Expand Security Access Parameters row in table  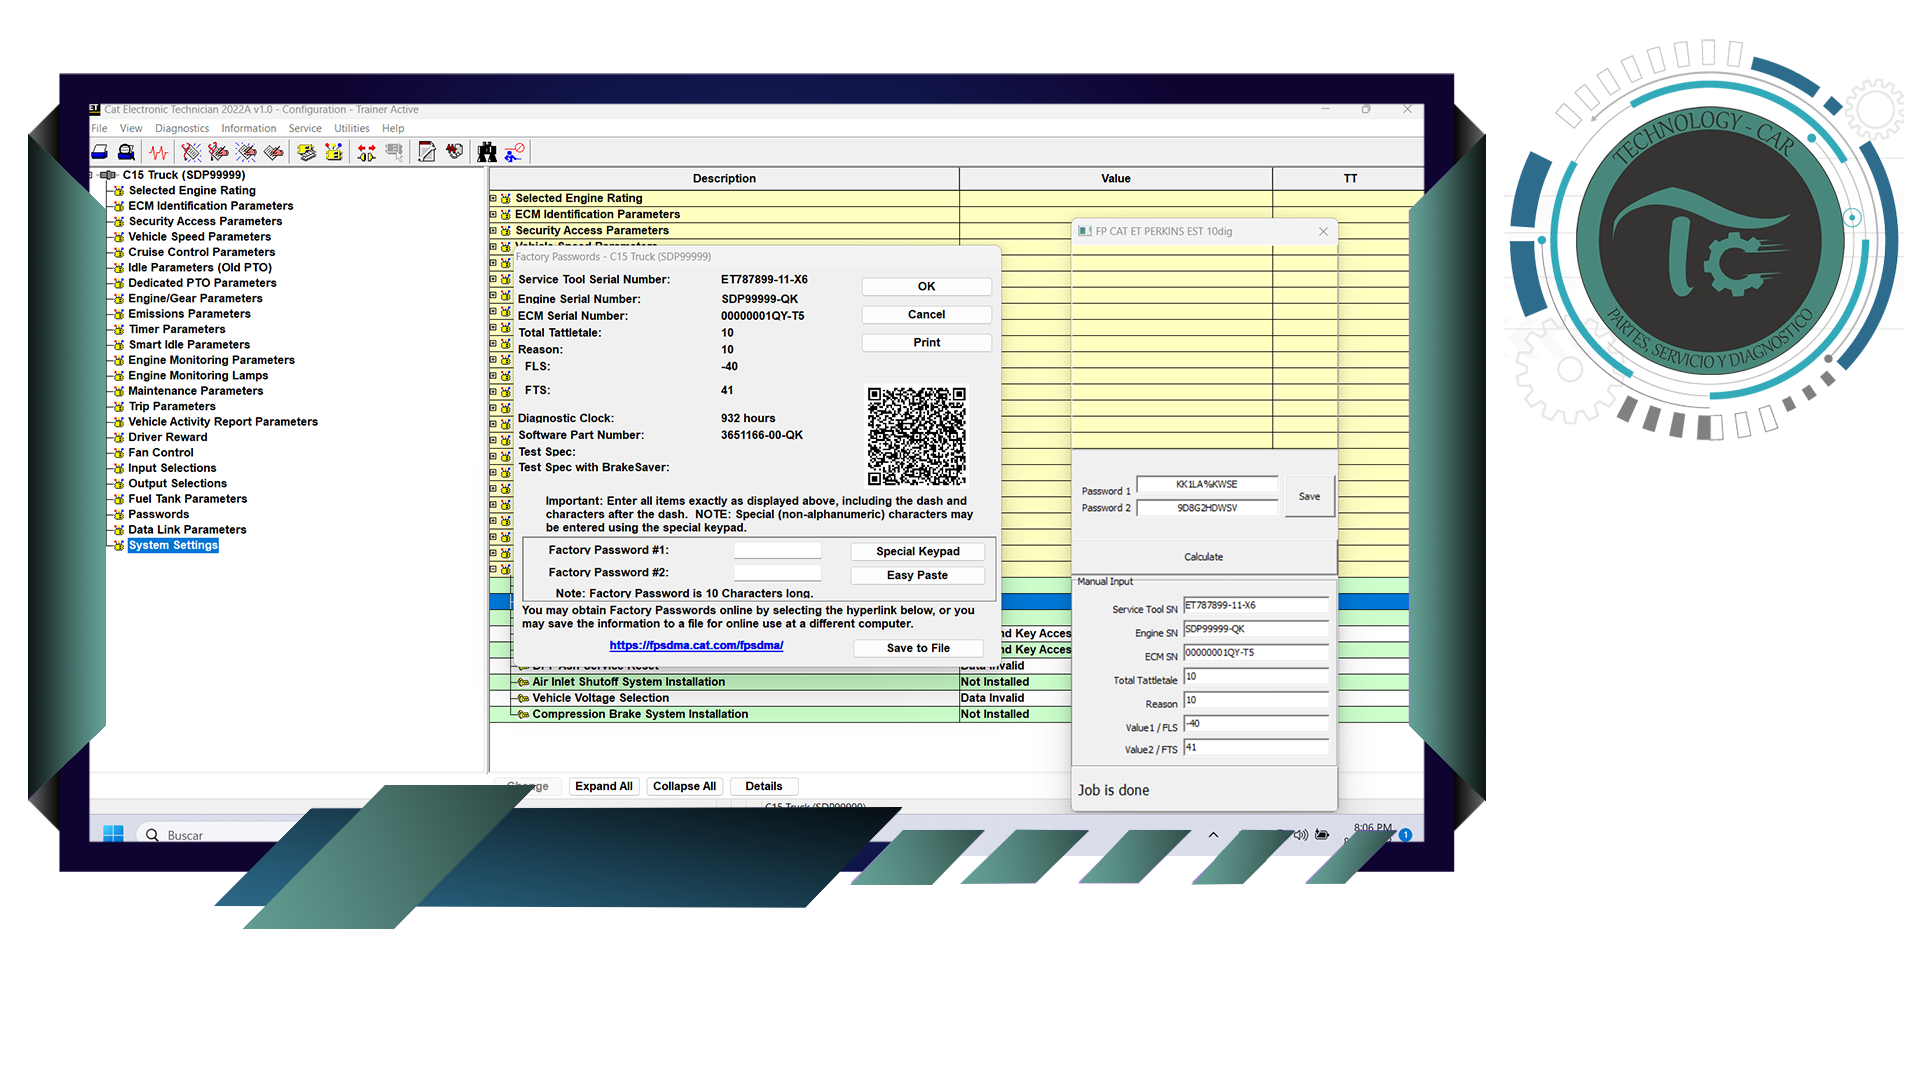(x=493, y=230)
